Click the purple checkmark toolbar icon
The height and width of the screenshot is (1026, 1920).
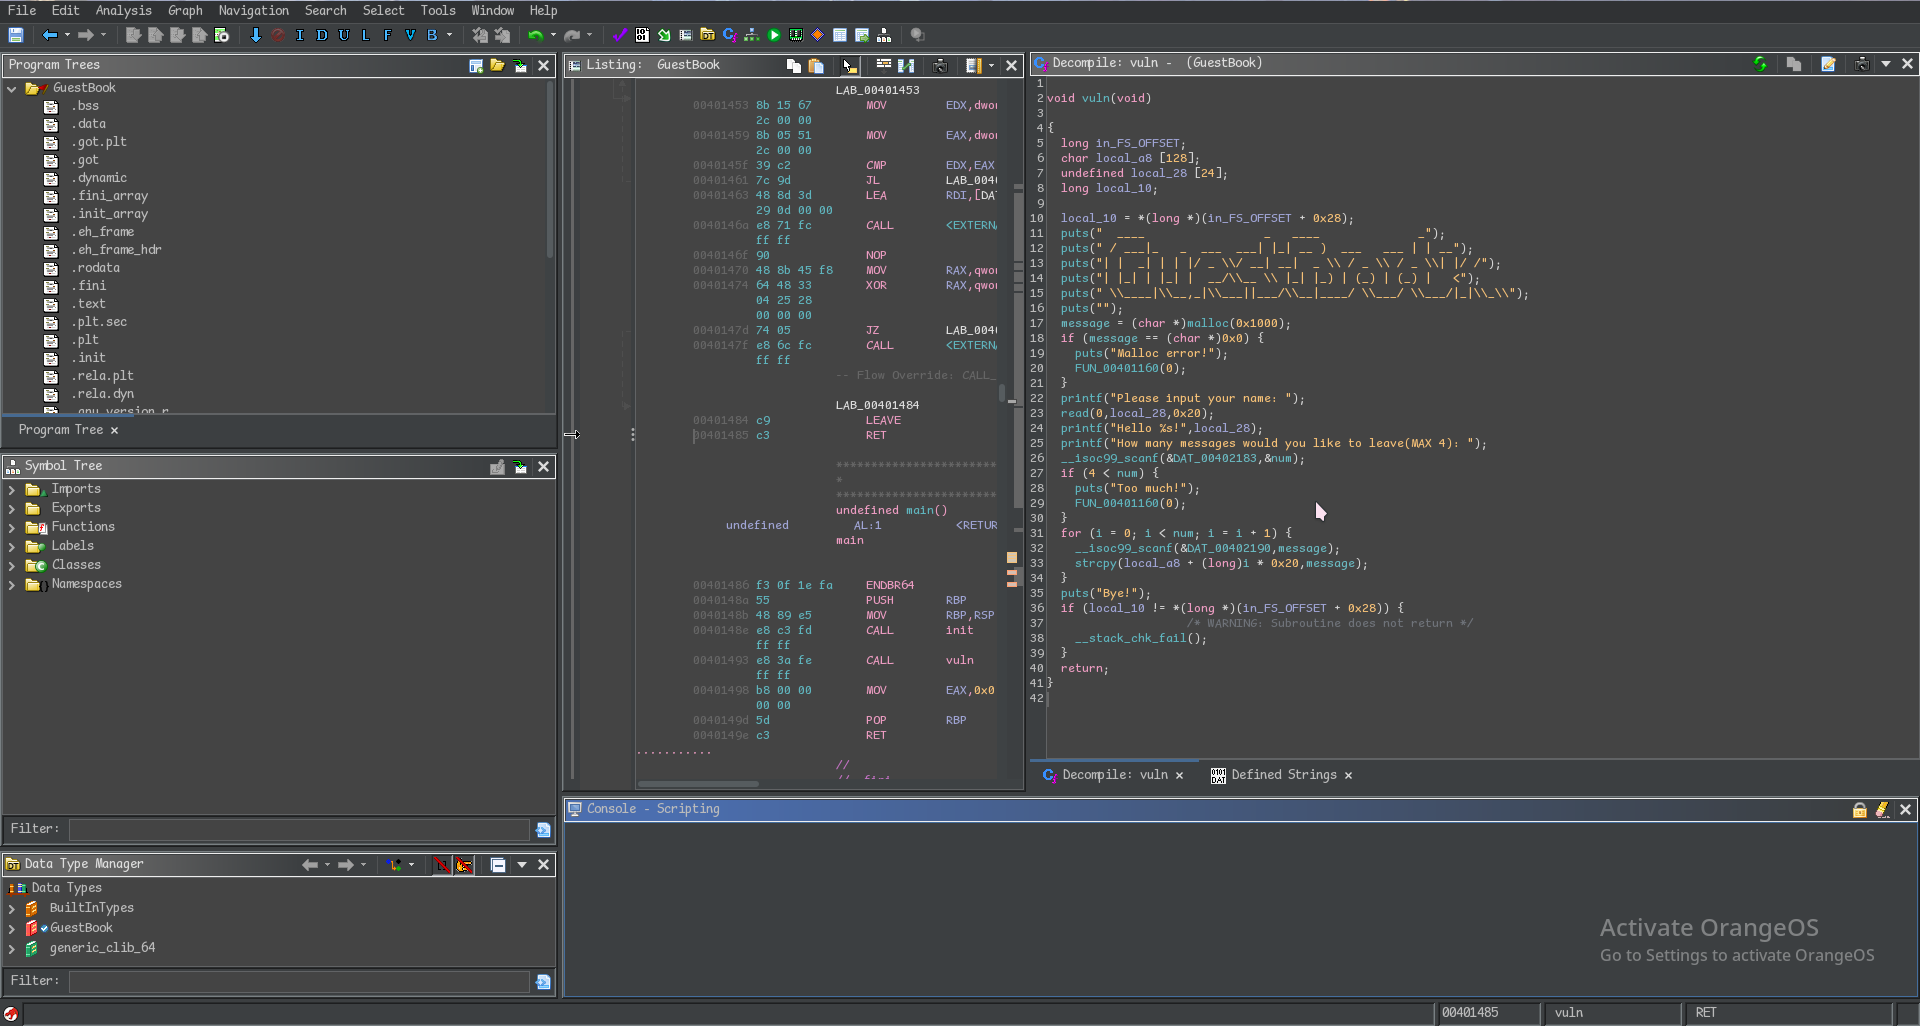tap(620, 35)
